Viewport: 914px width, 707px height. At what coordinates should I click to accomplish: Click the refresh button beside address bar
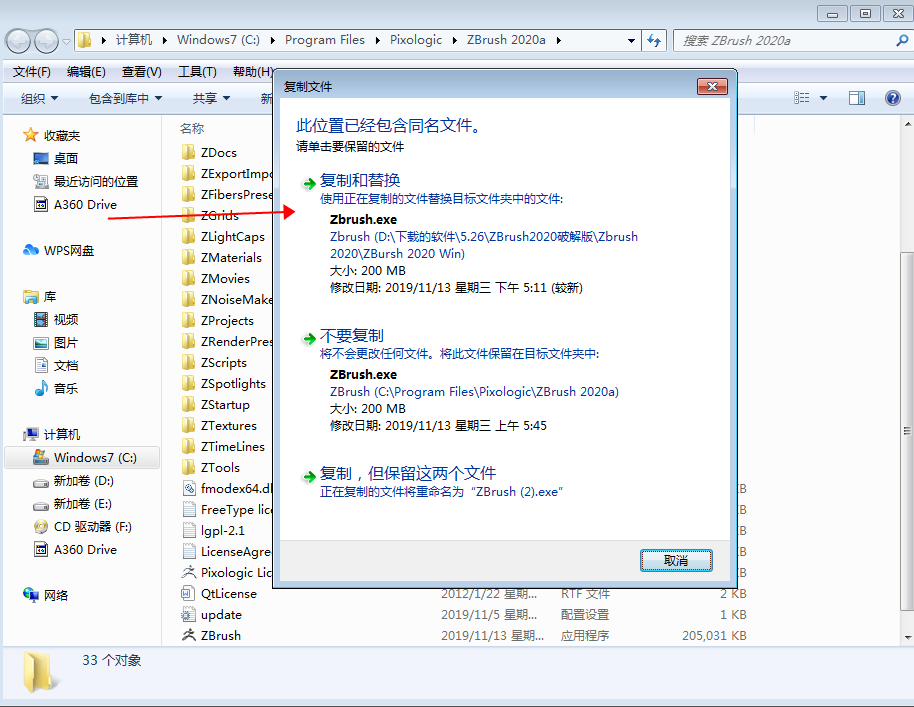pyautogui.click(x=654, y=40)
